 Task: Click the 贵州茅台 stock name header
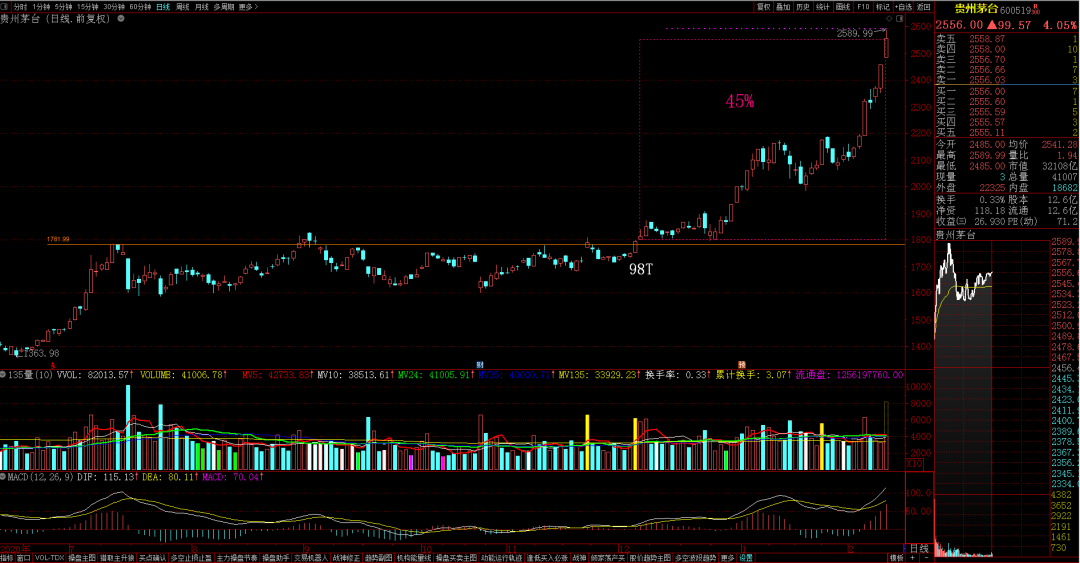click(x=975, y=9)
